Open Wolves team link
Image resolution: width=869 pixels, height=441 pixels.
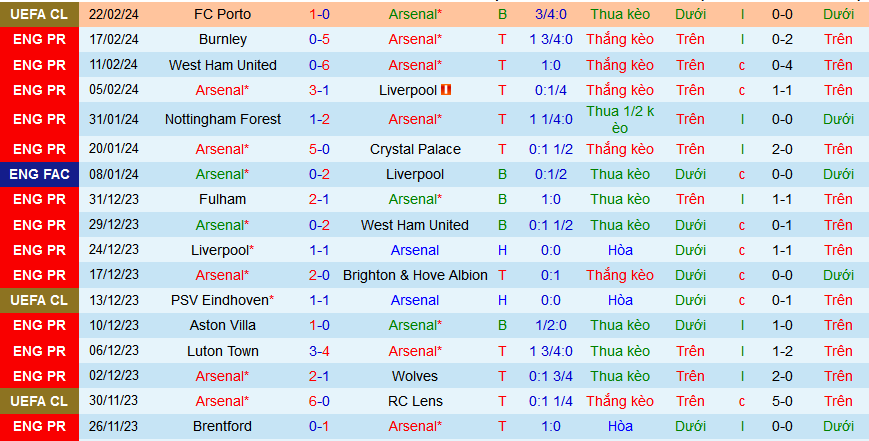click(x=415, y=376)
